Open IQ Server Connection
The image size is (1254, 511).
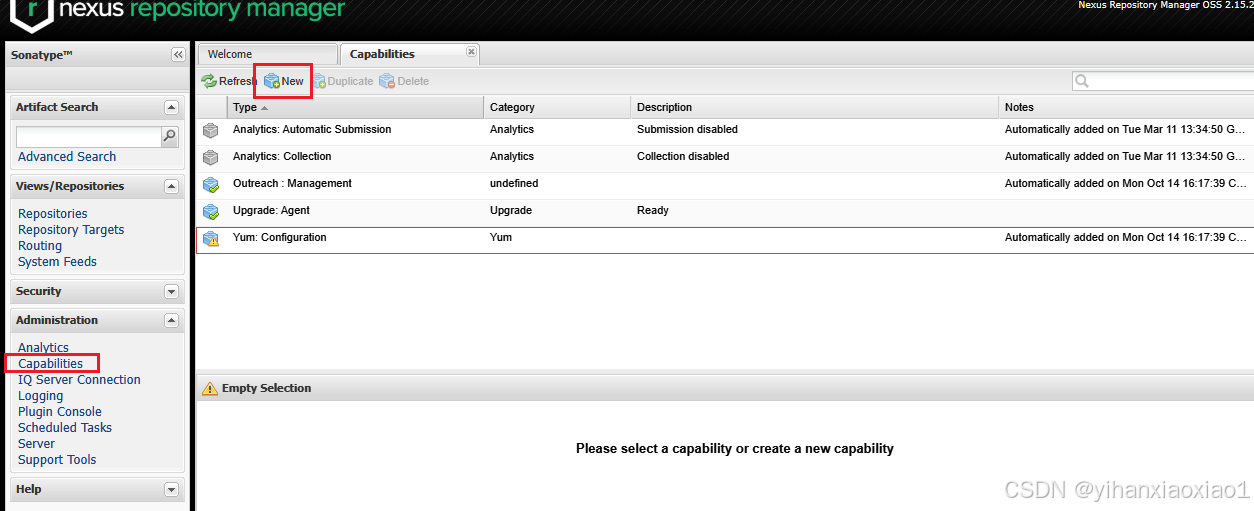click(x=79, y=380)
